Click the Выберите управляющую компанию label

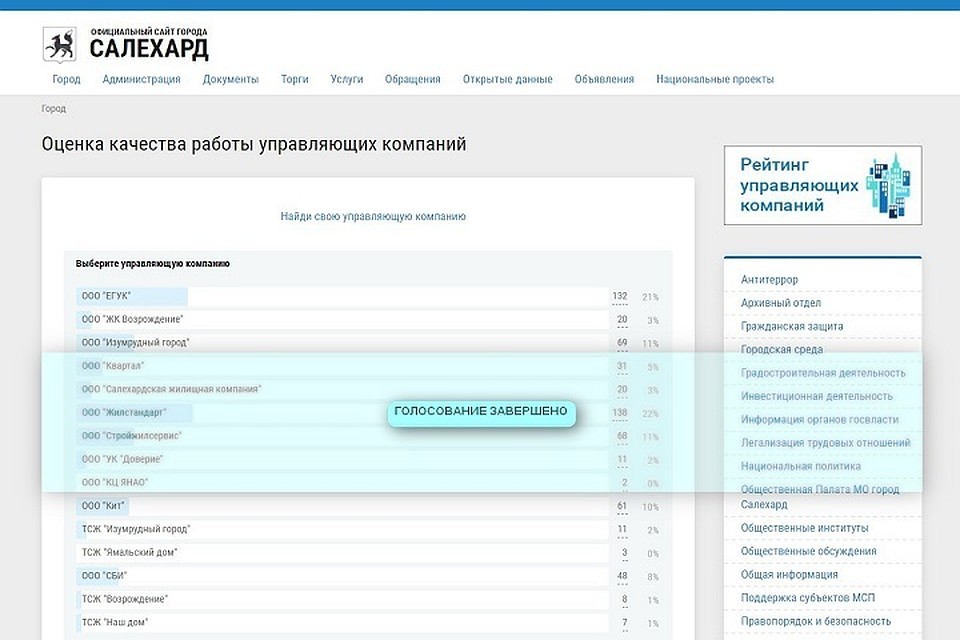[x=152, y=263]
